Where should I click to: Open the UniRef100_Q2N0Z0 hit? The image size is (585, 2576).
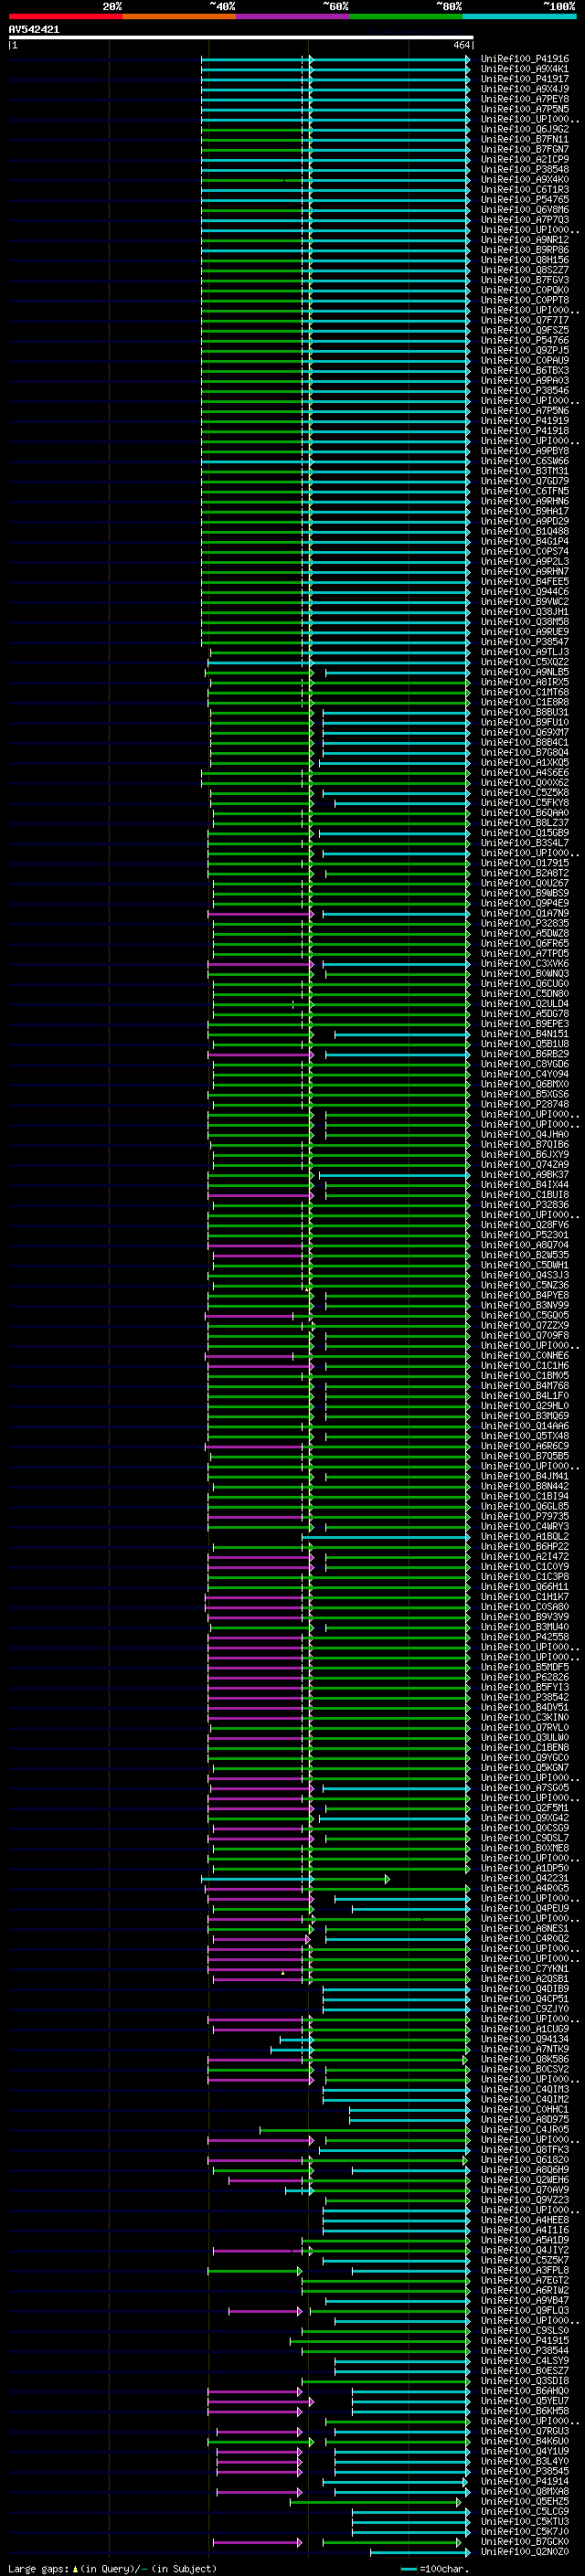525,2551
